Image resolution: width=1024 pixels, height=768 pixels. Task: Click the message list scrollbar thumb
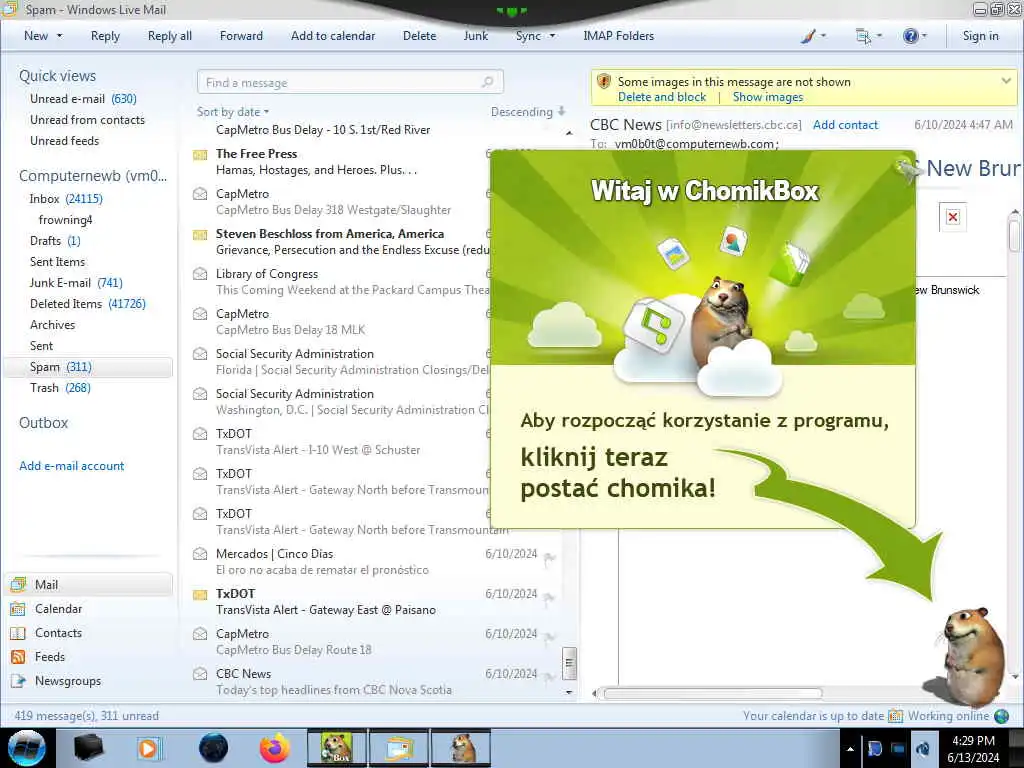click(569, 664)
